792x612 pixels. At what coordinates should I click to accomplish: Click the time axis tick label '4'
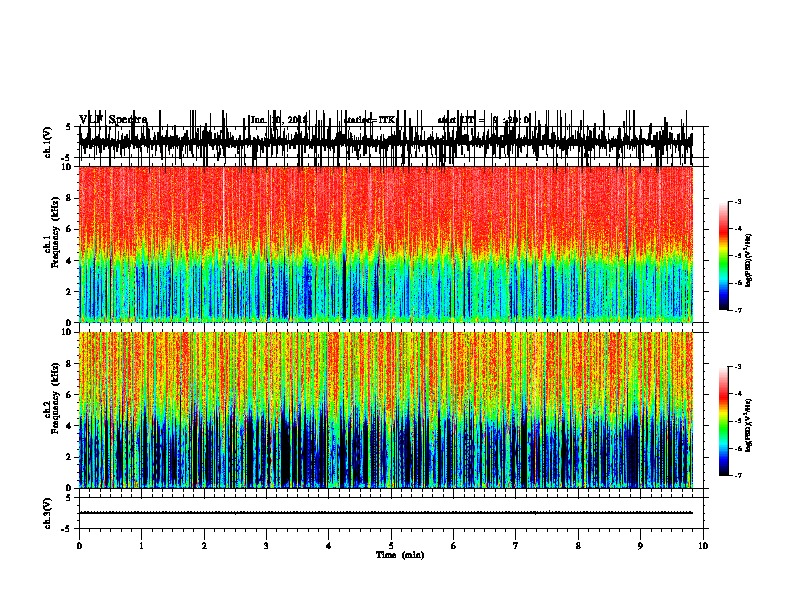click(329, 546)
